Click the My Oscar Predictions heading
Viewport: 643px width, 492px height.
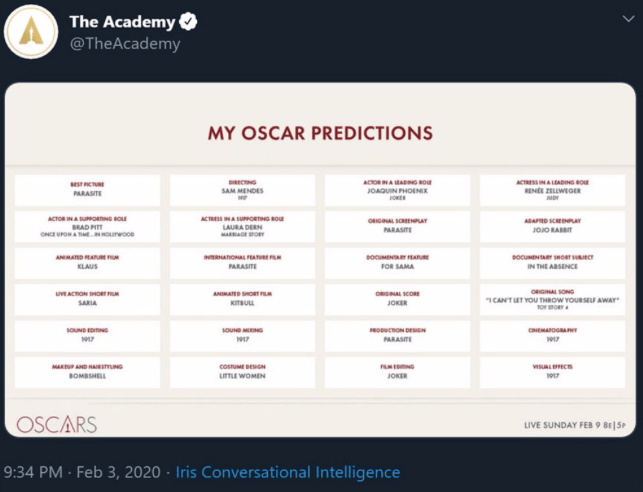pyautogui.click(x=320, y=133)
